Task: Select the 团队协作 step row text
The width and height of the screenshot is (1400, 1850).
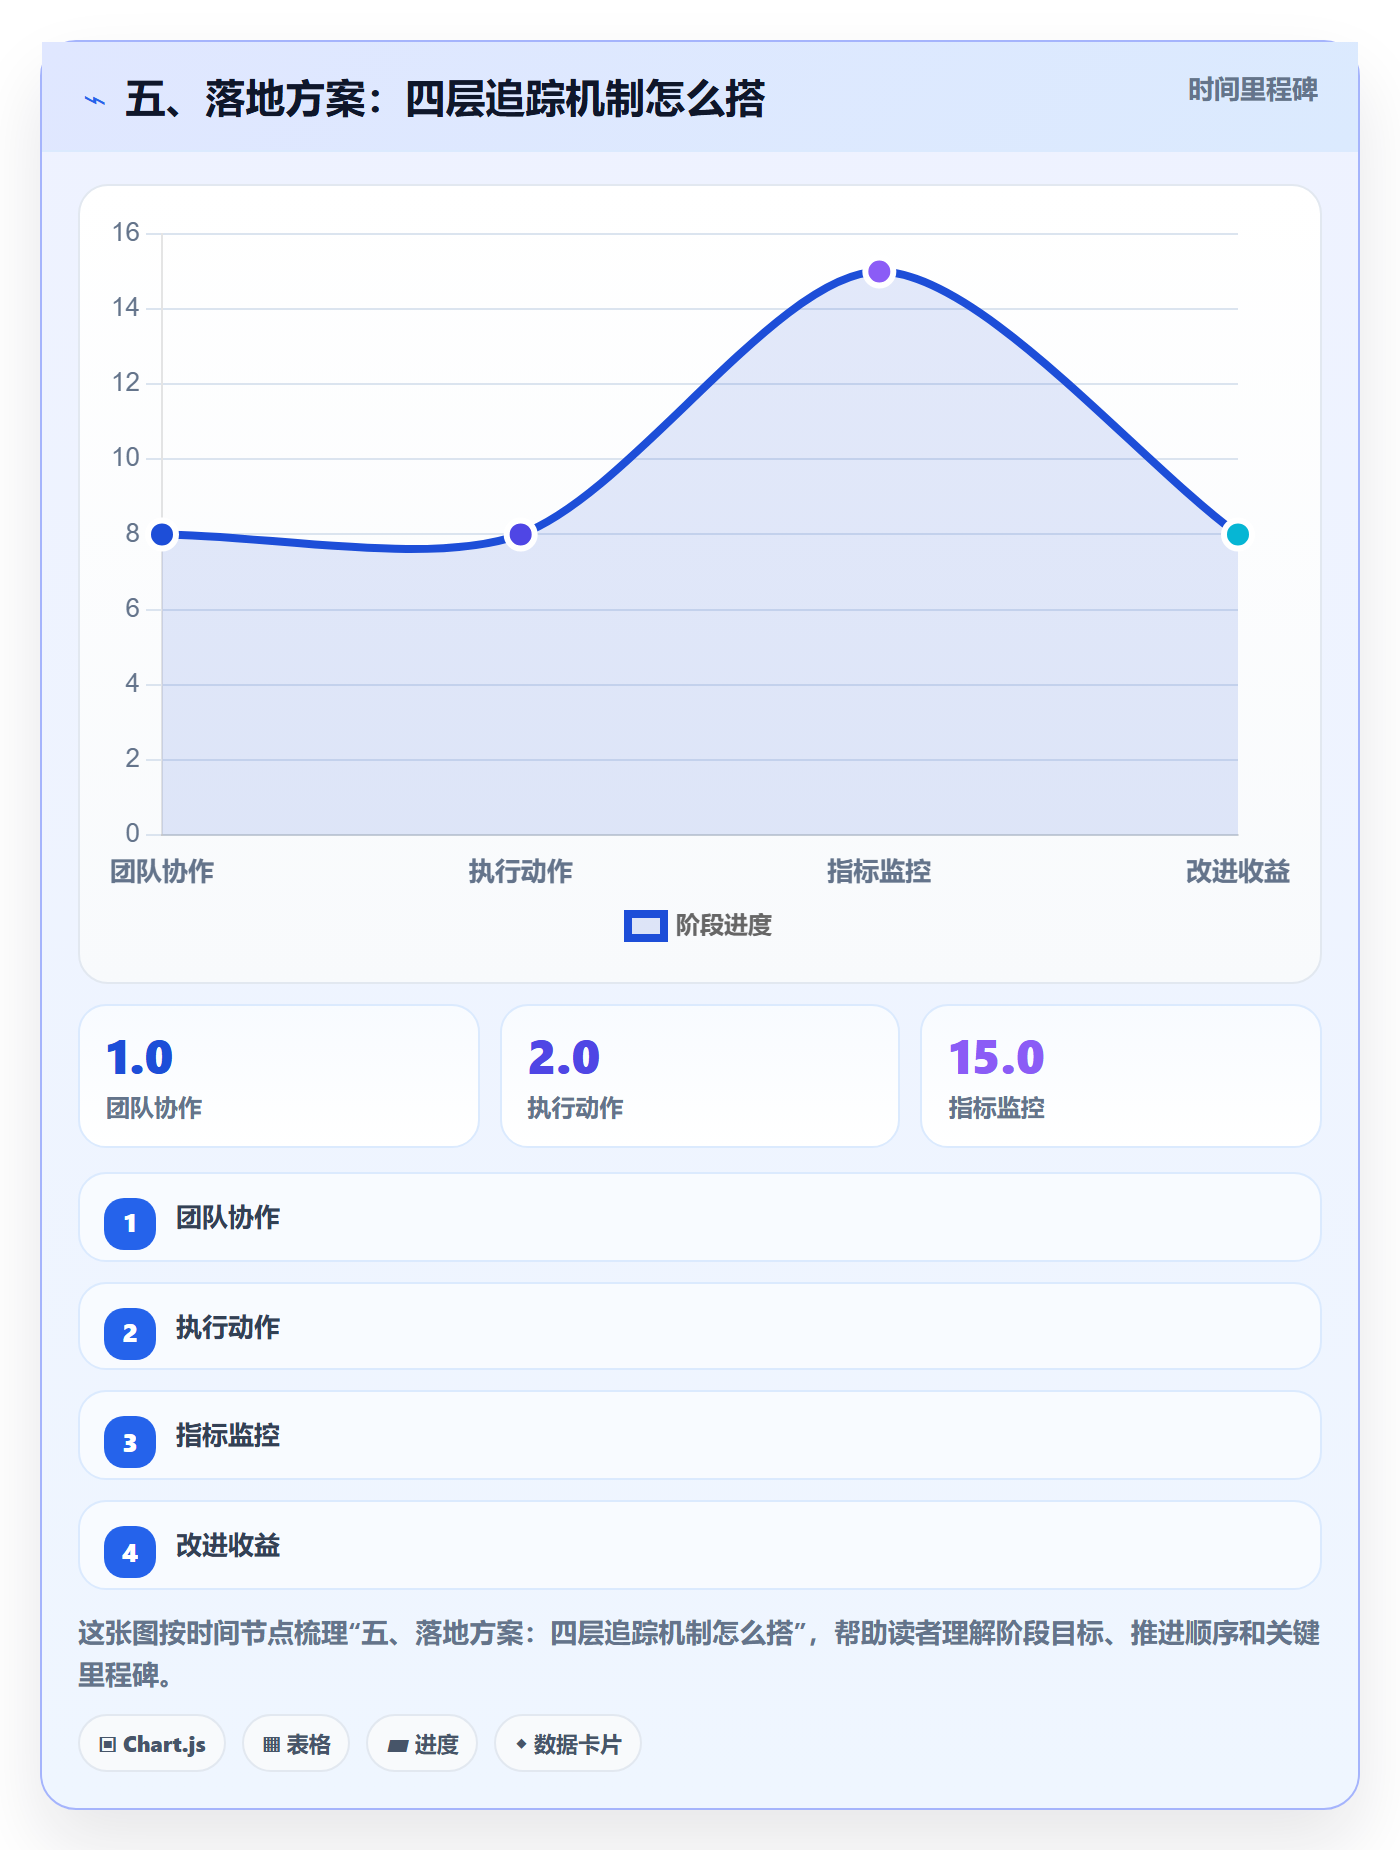Action: 228,1218
